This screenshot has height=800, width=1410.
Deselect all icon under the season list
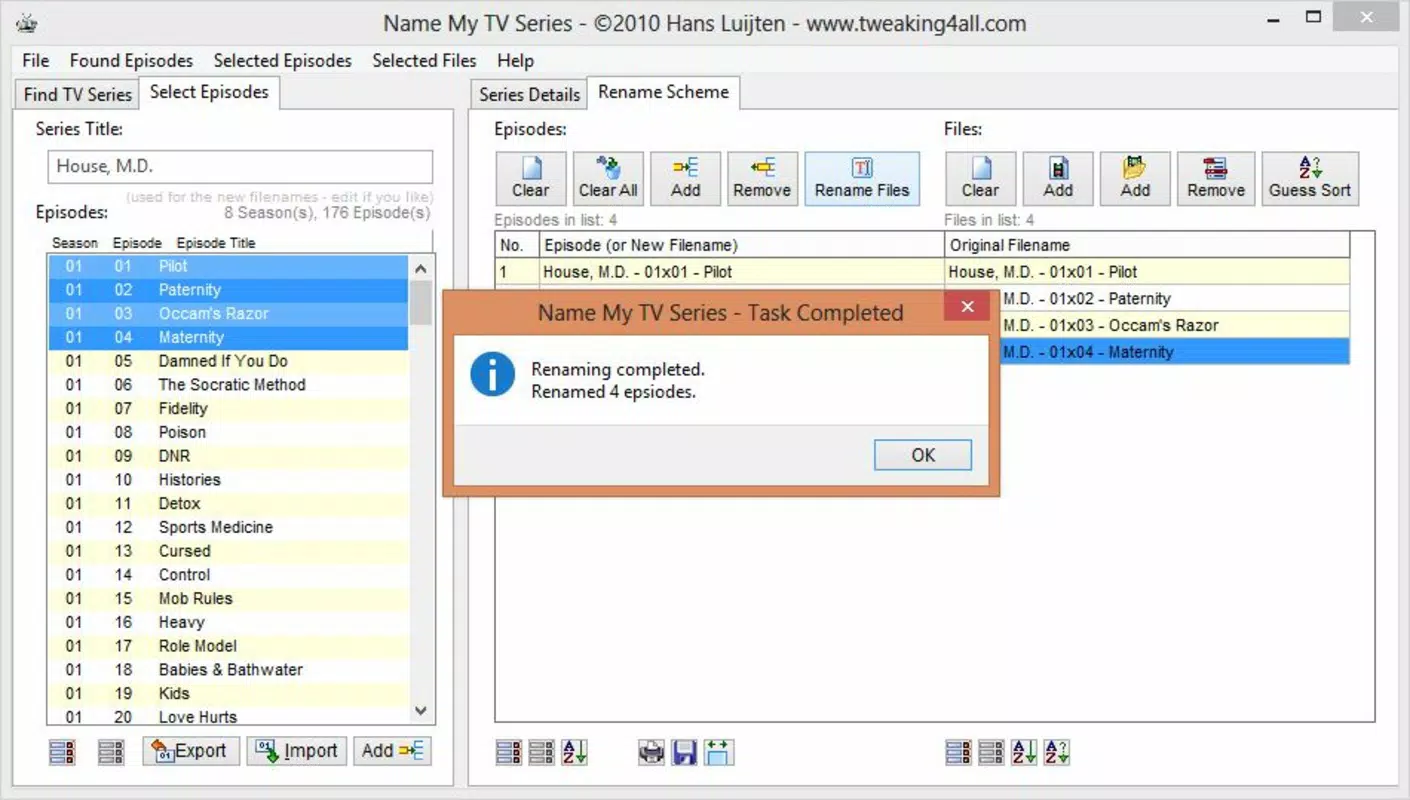pos(111,752)
